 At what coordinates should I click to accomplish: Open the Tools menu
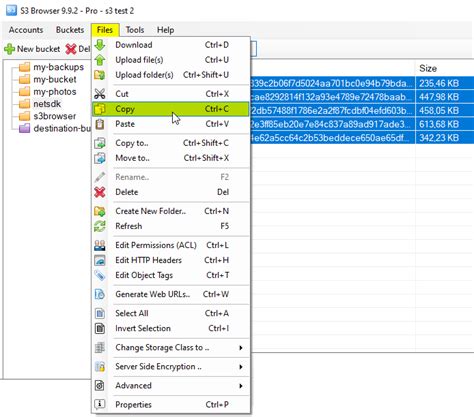point(135,30)
